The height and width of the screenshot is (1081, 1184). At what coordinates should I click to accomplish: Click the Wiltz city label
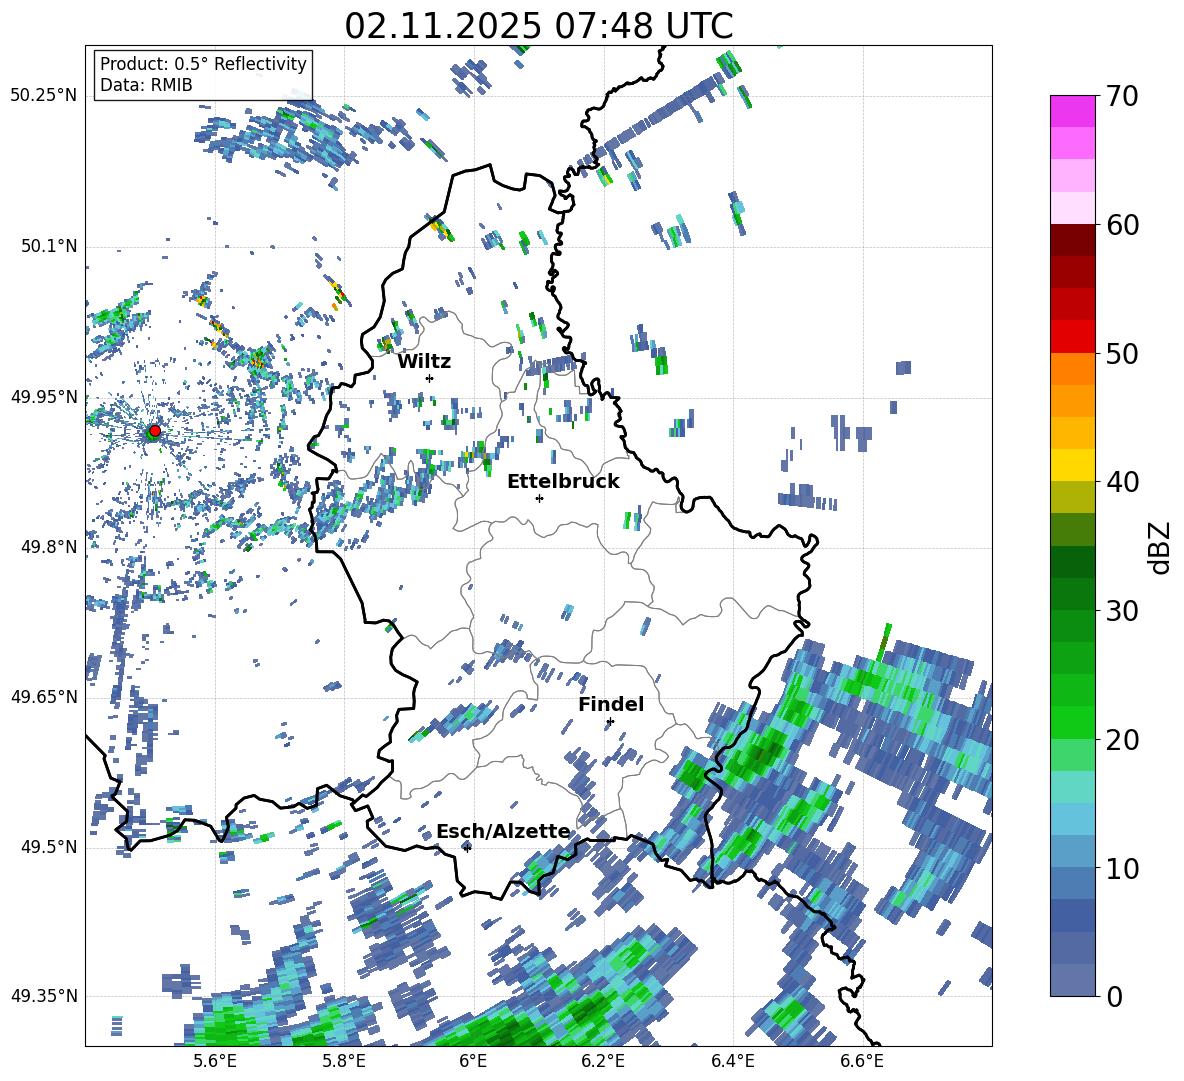click(x=424, y=362)
